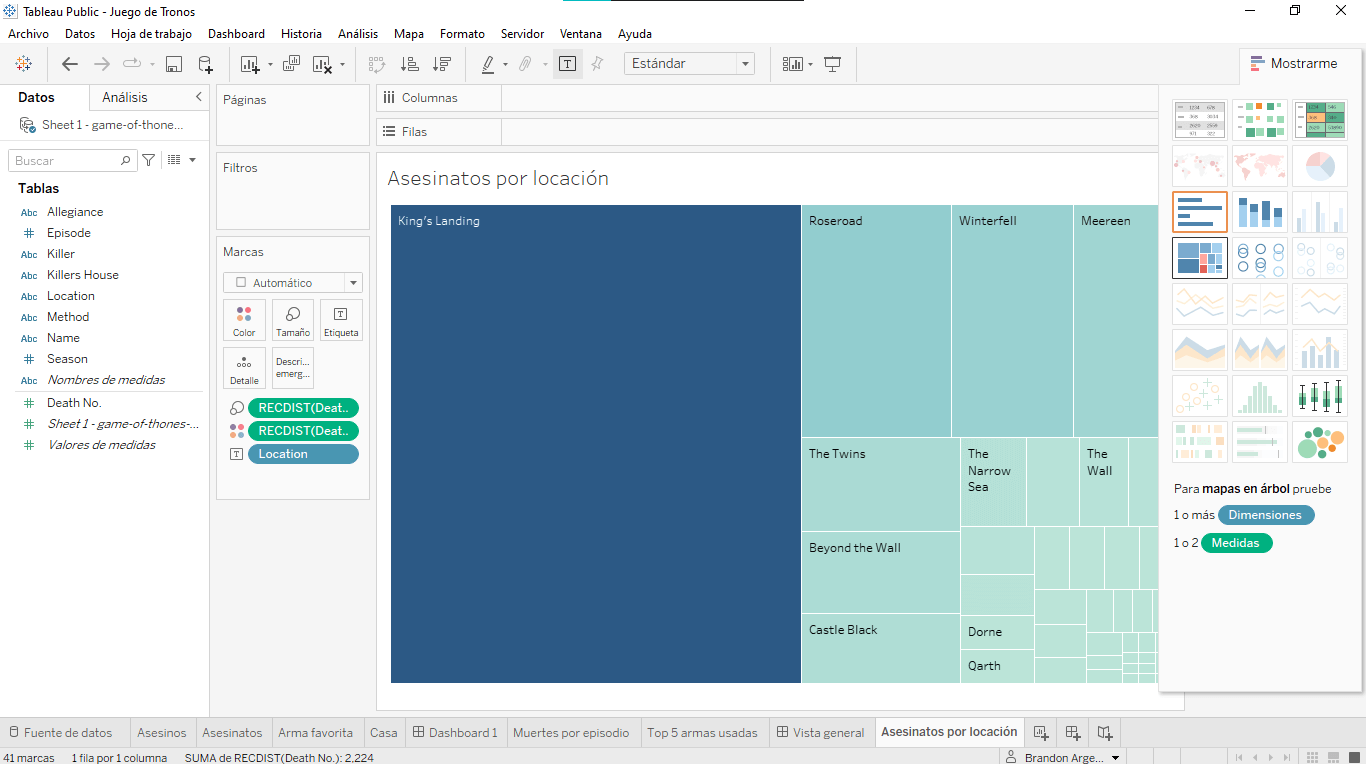
Task: Click the filter funnel icon in Datos pane
Action: point(149,160)
